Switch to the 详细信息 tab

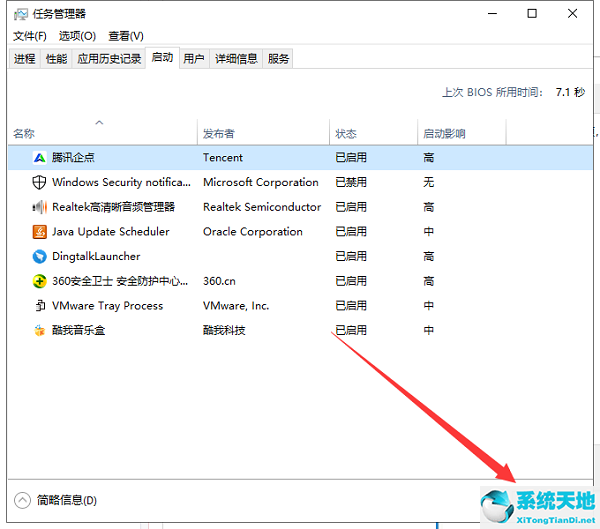[236, 59]
